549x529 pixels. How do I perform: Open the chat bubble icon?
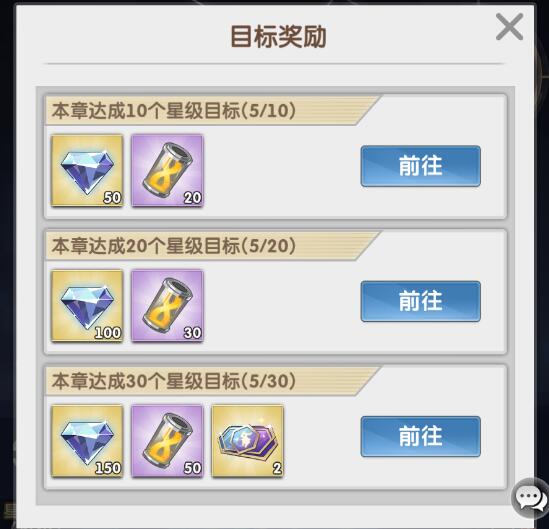point(531,497)
